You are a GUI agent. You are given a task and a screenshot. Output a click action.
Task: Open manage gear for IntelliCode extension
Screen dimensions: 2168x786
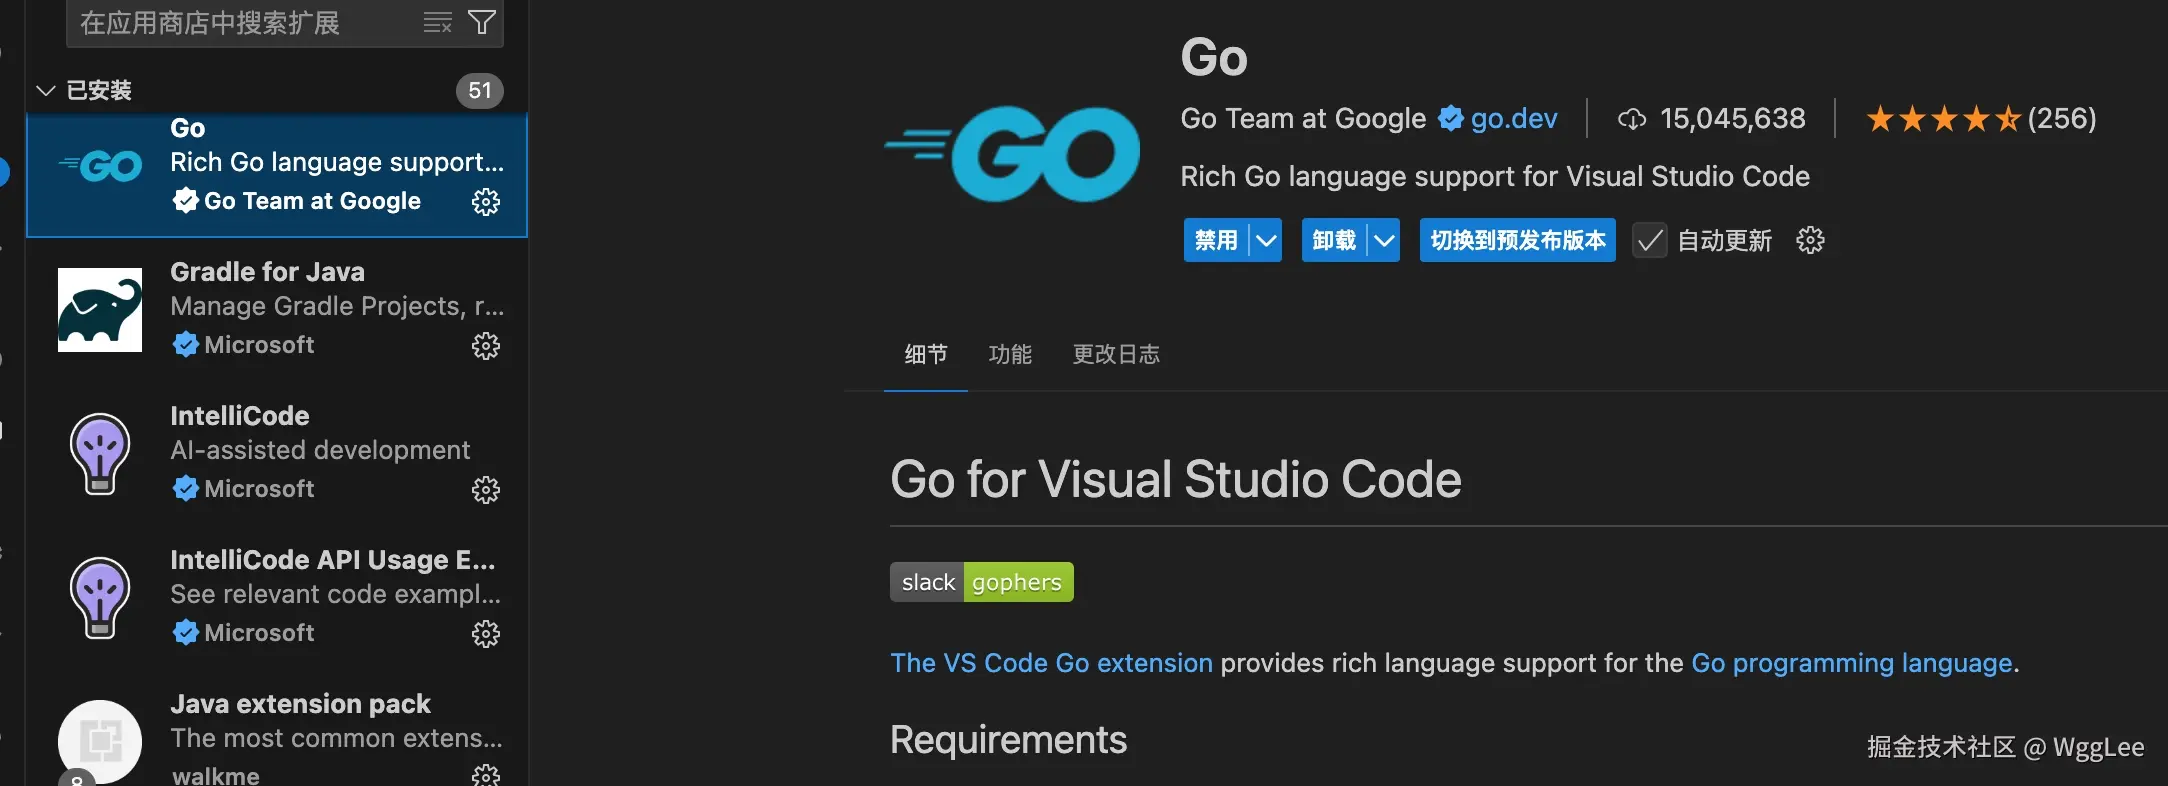click(486, 490)
